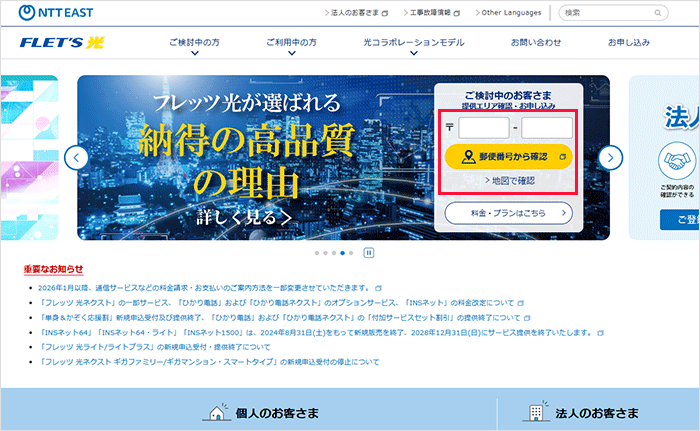
Task: Expand the ご利用中の方 menu
Action: point(292,46)
